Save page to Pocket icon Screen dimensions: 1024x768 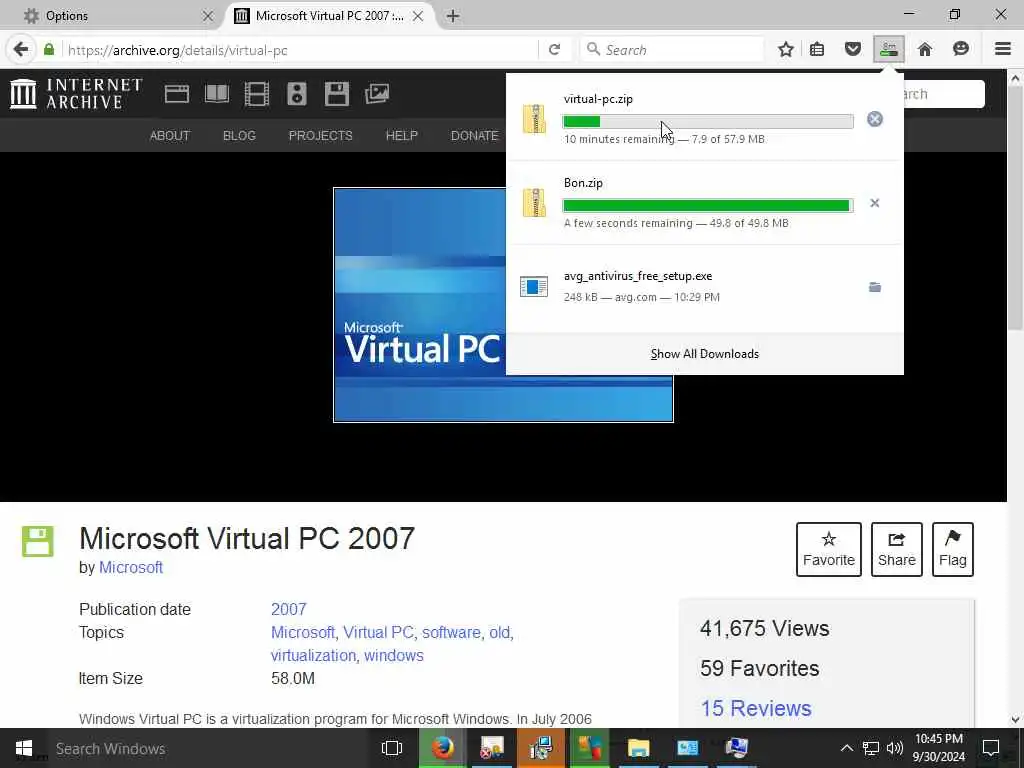(x=852, y=50)
